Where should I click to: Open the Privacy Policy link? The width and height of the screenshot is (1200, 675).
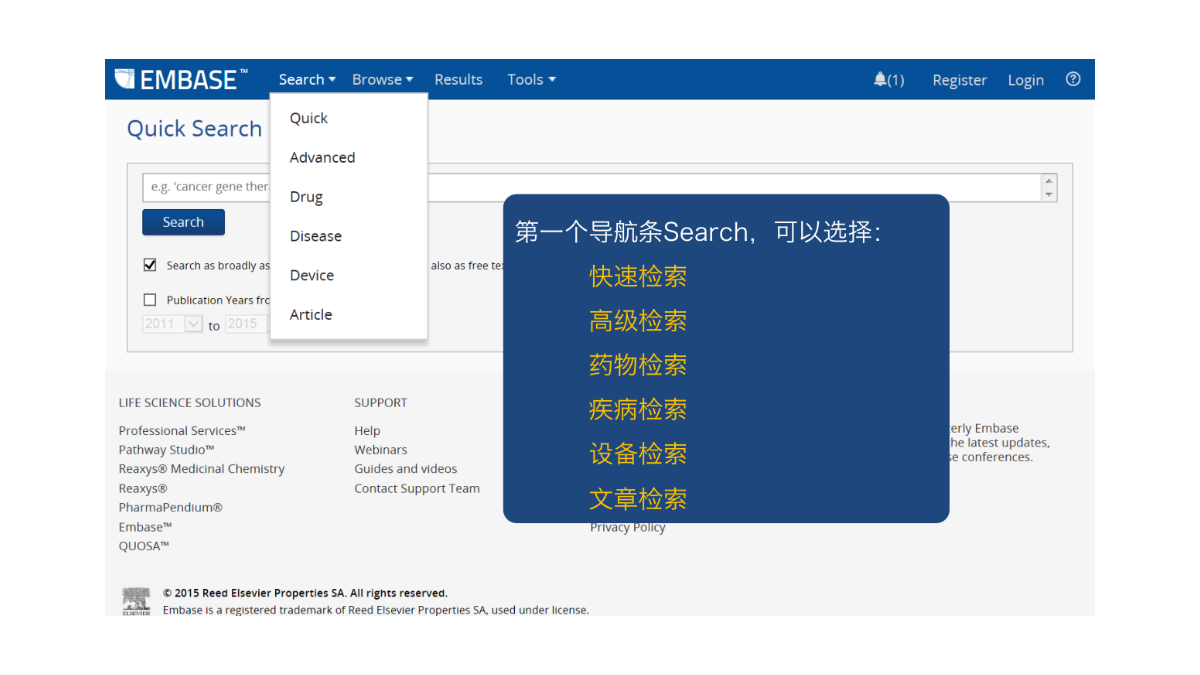tap(627, 528)
